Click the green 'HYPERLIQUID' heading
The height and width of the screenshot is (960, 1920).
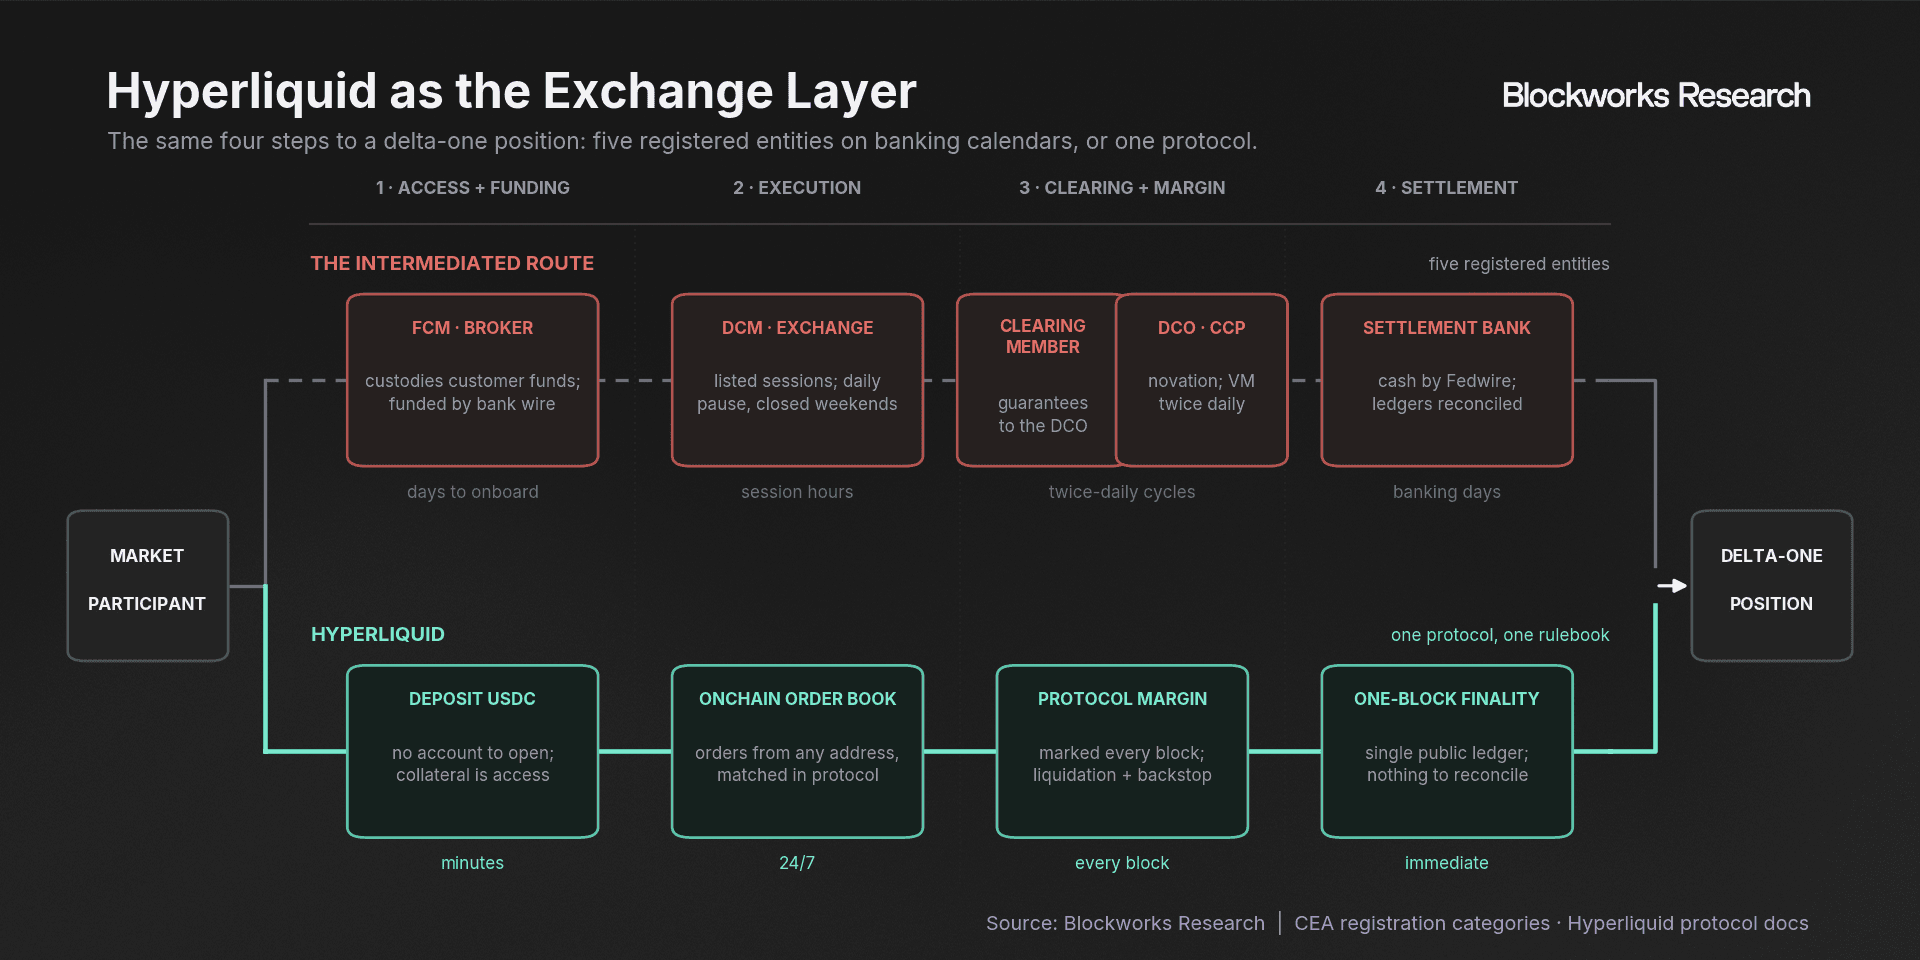[x=378, y=634]
